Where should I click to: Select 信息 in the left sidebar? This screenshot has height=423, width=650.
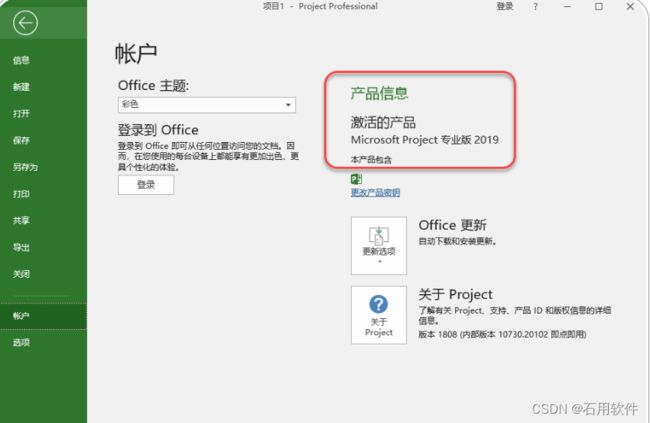21,61
